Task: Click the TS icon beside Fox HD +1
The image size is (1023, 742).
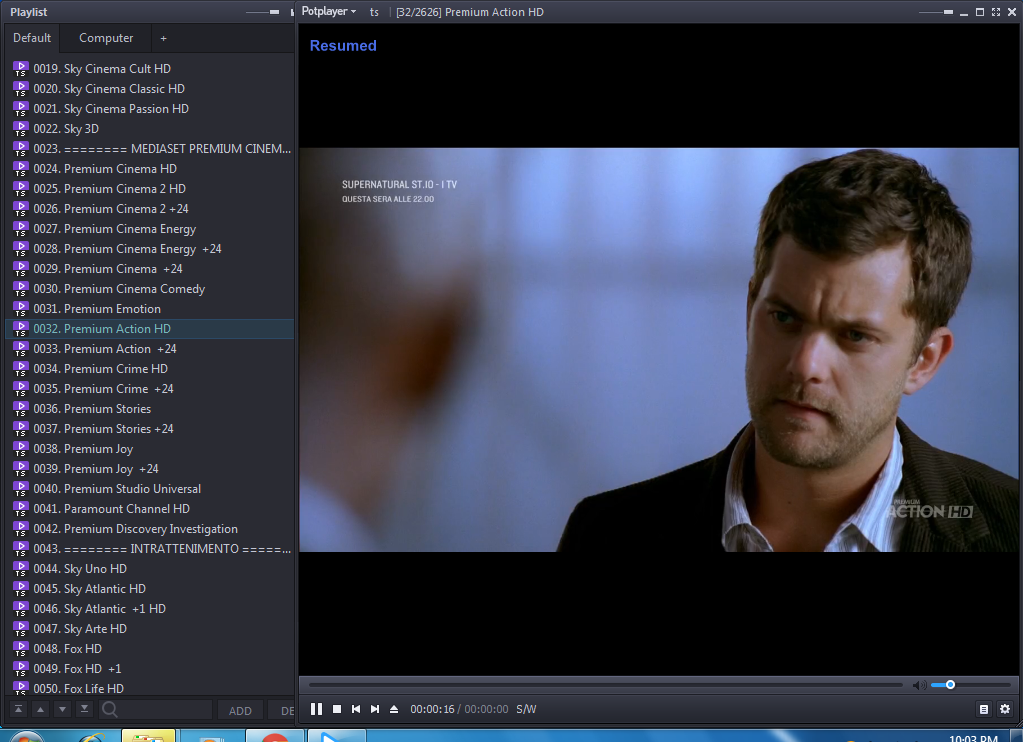Action: (20, 669)
